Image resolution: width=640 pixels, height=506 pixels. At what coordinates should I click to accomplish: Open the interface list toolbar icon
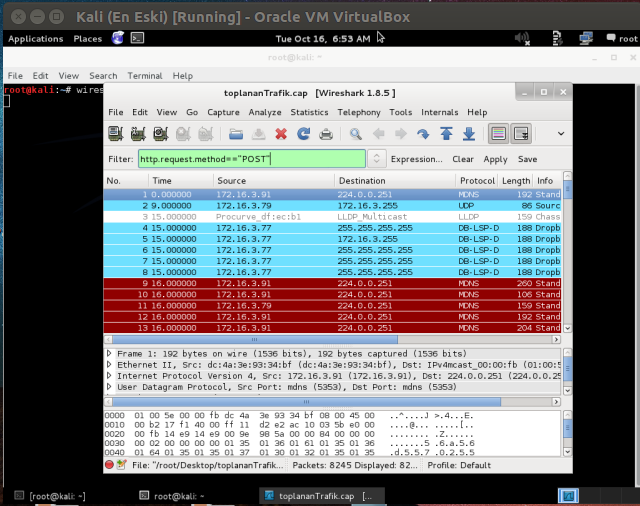116,134
